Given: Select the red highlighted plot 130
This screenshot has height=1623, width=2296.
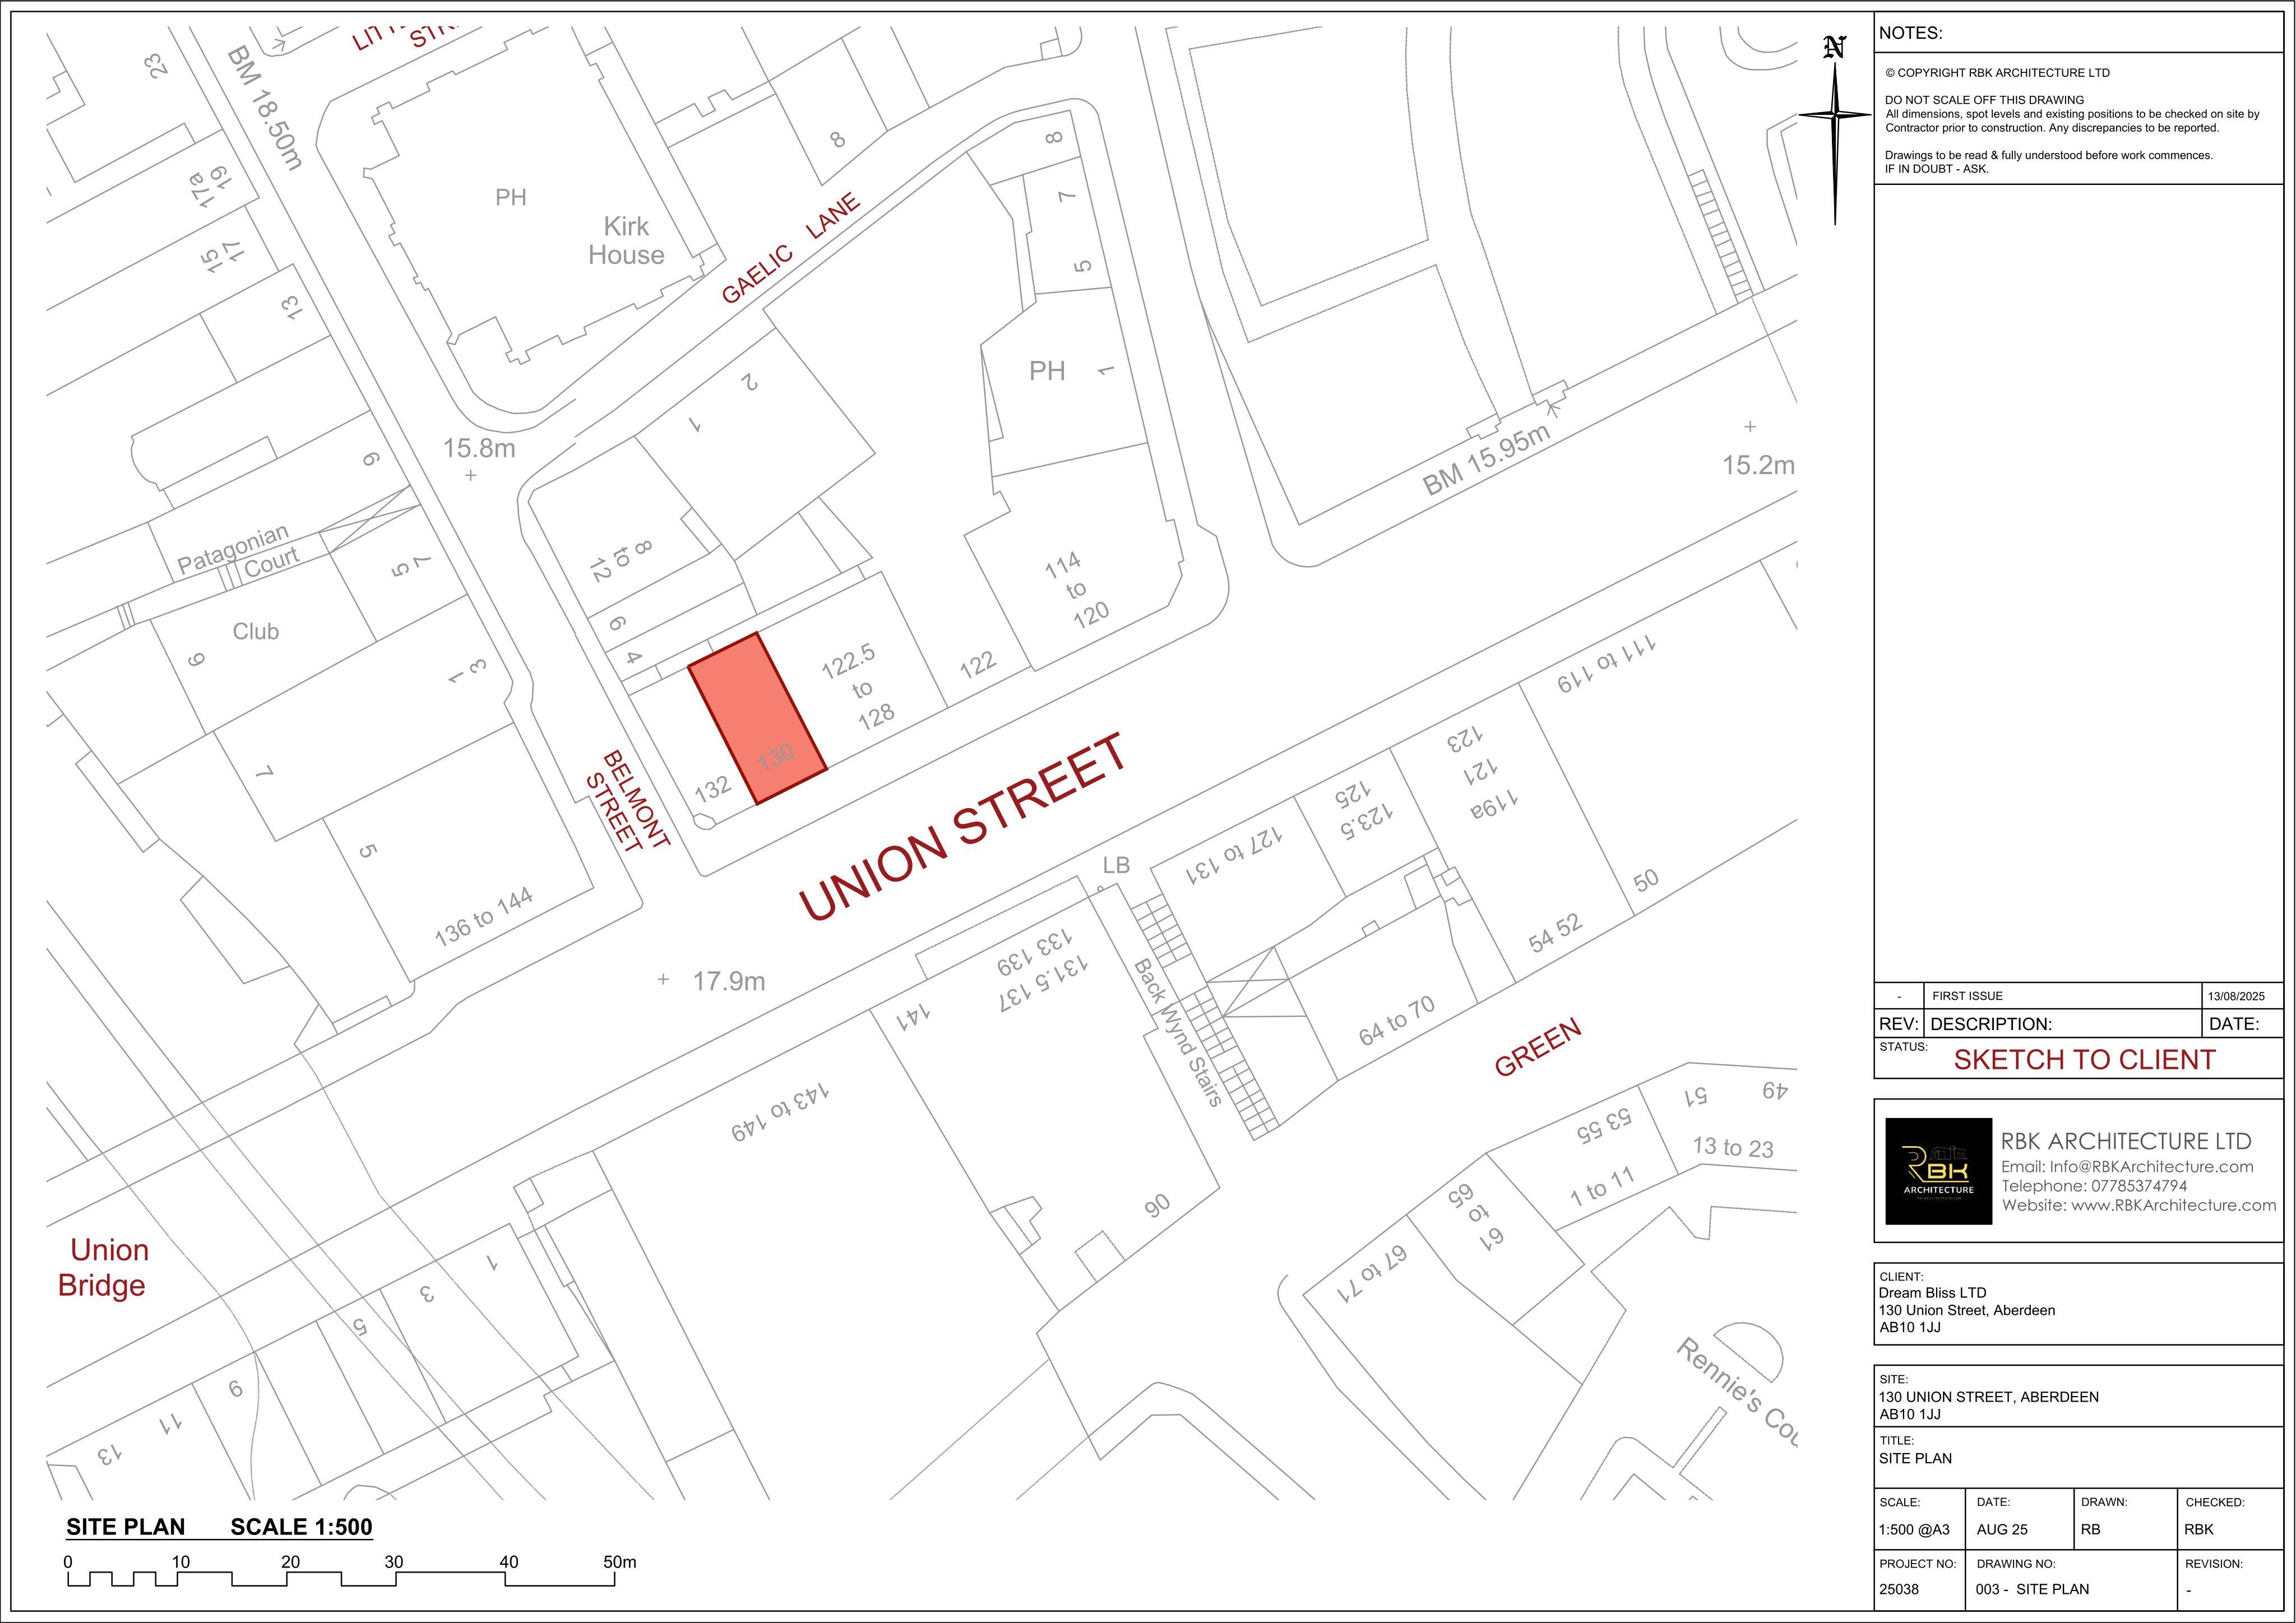Looking at the screenshot, I should pos(757,718).
